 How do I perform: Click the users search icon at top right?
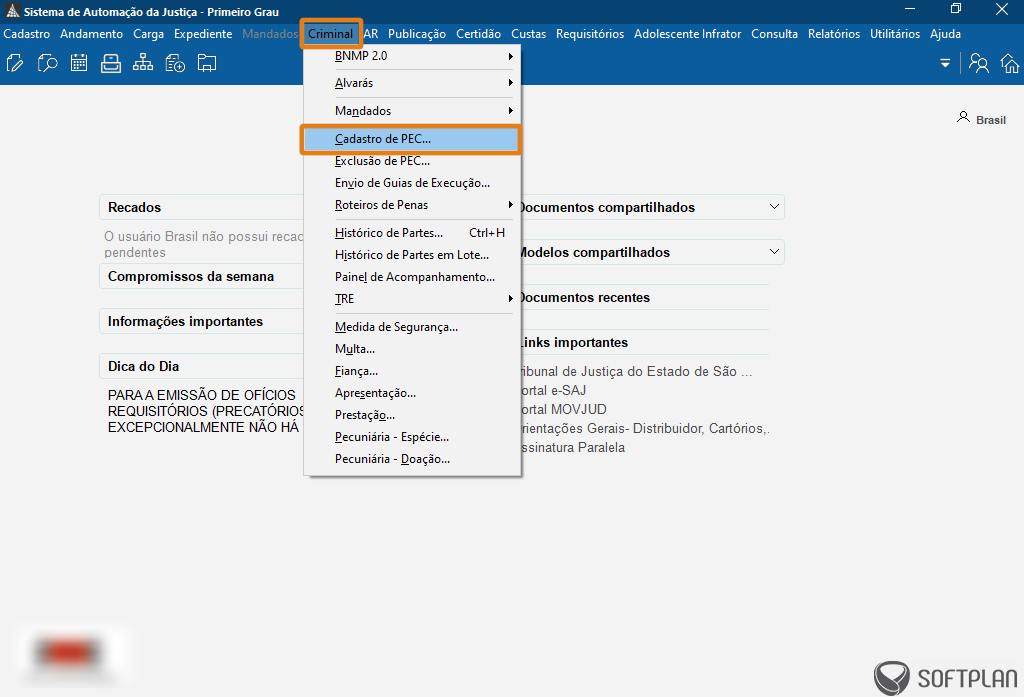(x=978, y=63)
